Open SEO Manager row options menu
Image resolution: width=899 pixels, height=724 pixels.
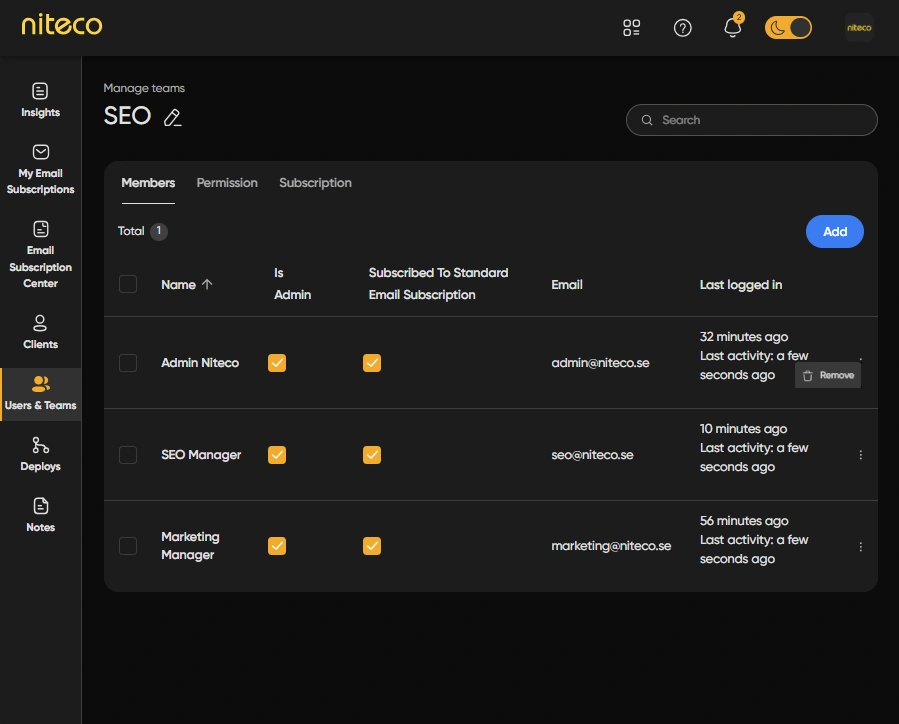tap(861, 455)
